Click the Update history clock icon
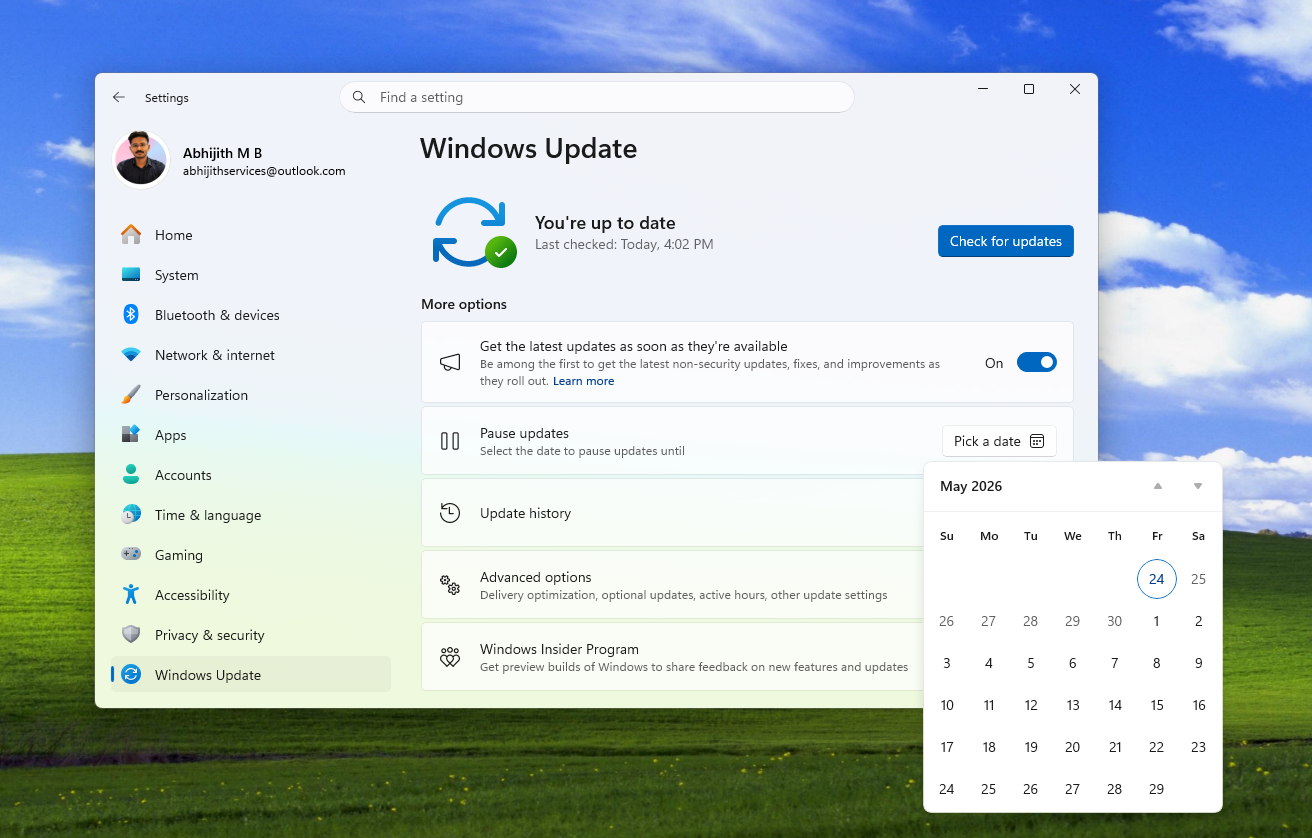The height and width of the screenshot is (838, 1312). click(x=449, y=512)
